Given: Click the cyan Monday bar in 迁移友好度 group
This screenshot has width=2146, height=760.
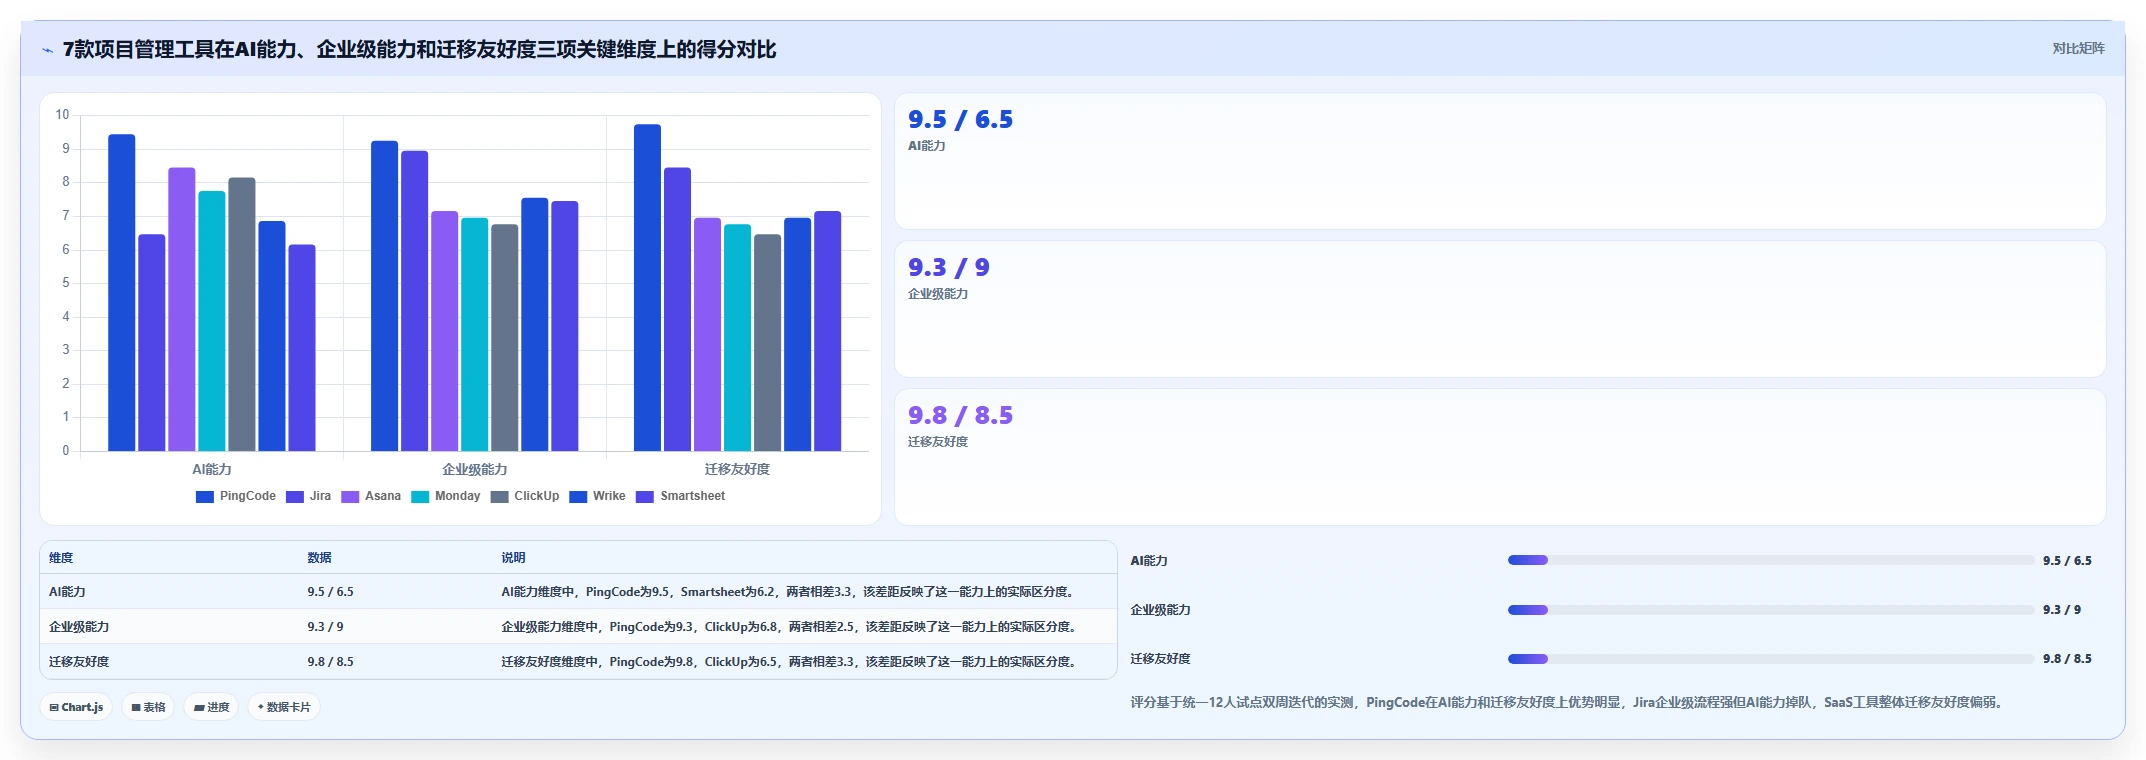Looking at the screenshot, I should click(738, 337).
